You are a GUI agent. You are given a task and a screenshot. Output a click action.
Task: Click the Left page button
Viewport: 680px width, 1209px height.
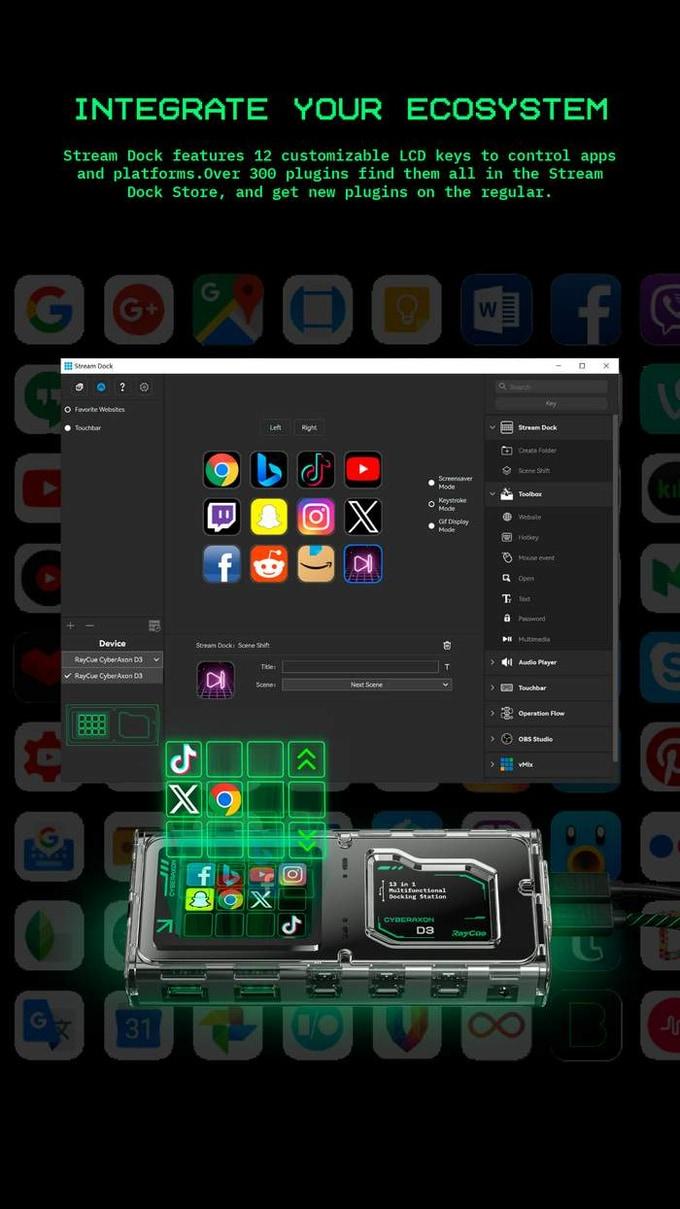pos(275,427)
